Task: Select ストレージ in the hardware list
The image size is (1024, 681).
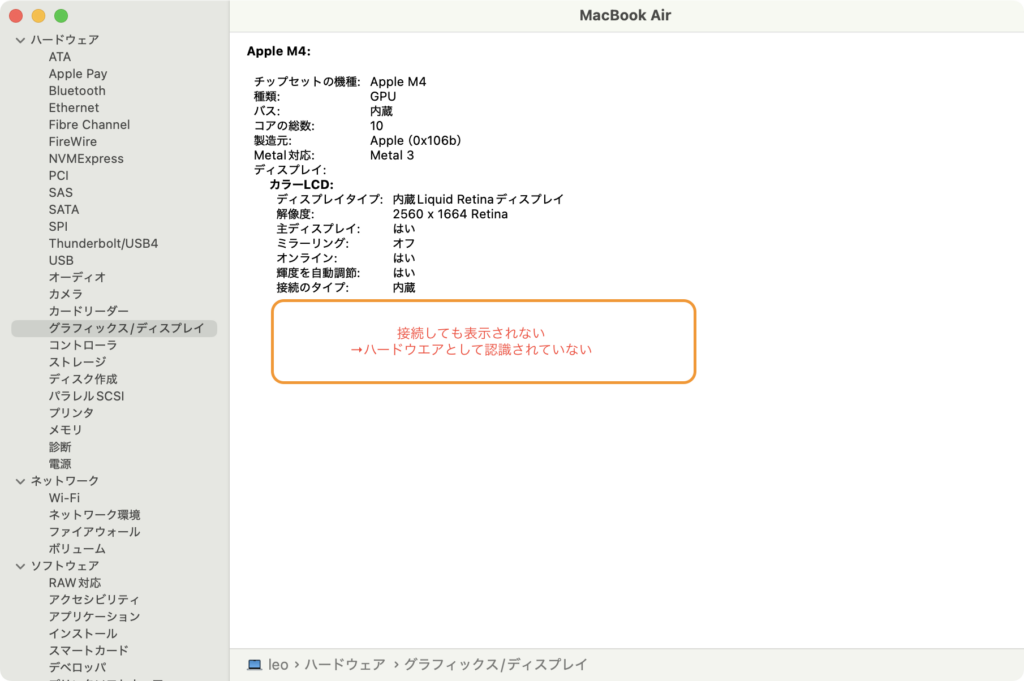Action: tap(77, 362)
